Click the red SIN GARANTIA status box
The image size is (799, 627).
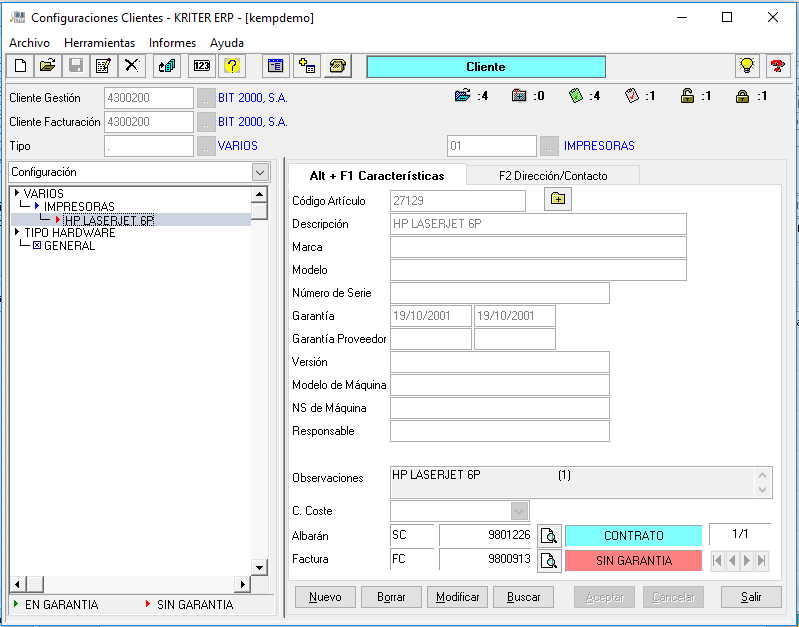(633, 561)
